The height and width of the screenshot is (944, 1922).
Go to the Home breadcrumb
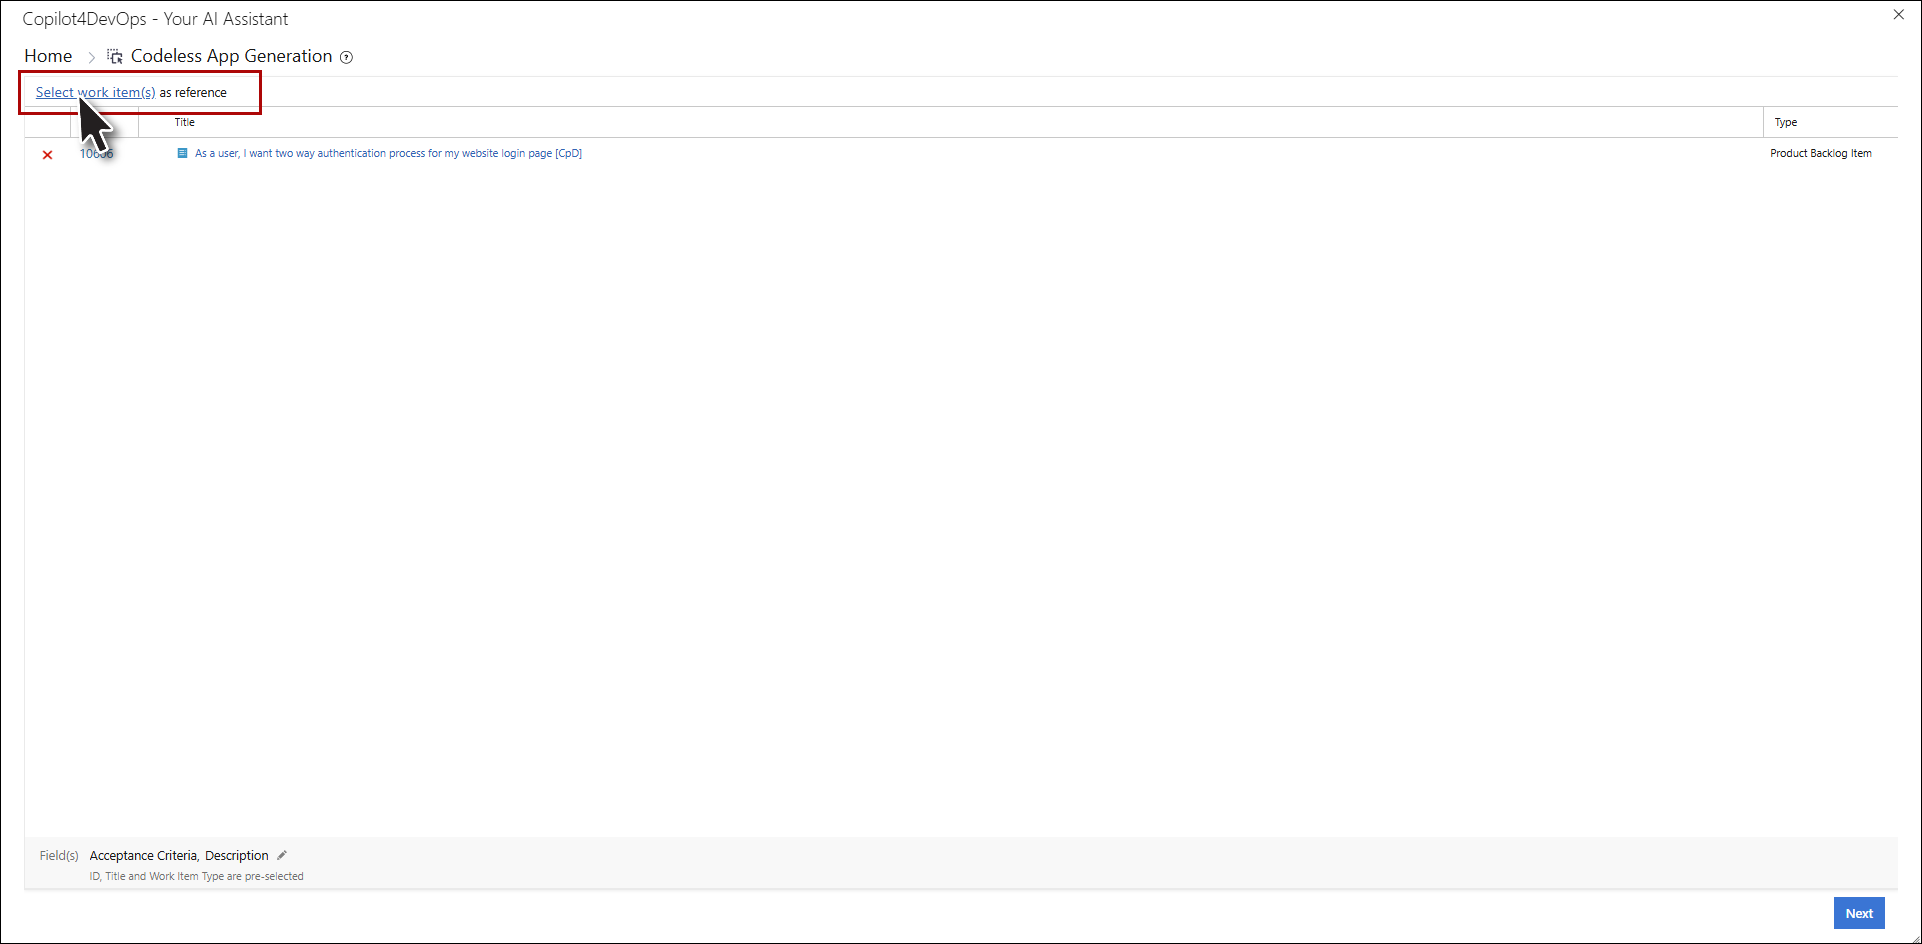(48, 56)
